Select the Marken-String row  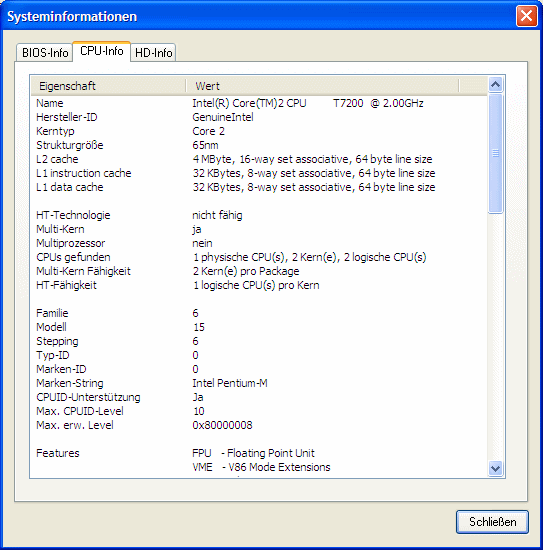pyautogui.click(x=259, y=383)
